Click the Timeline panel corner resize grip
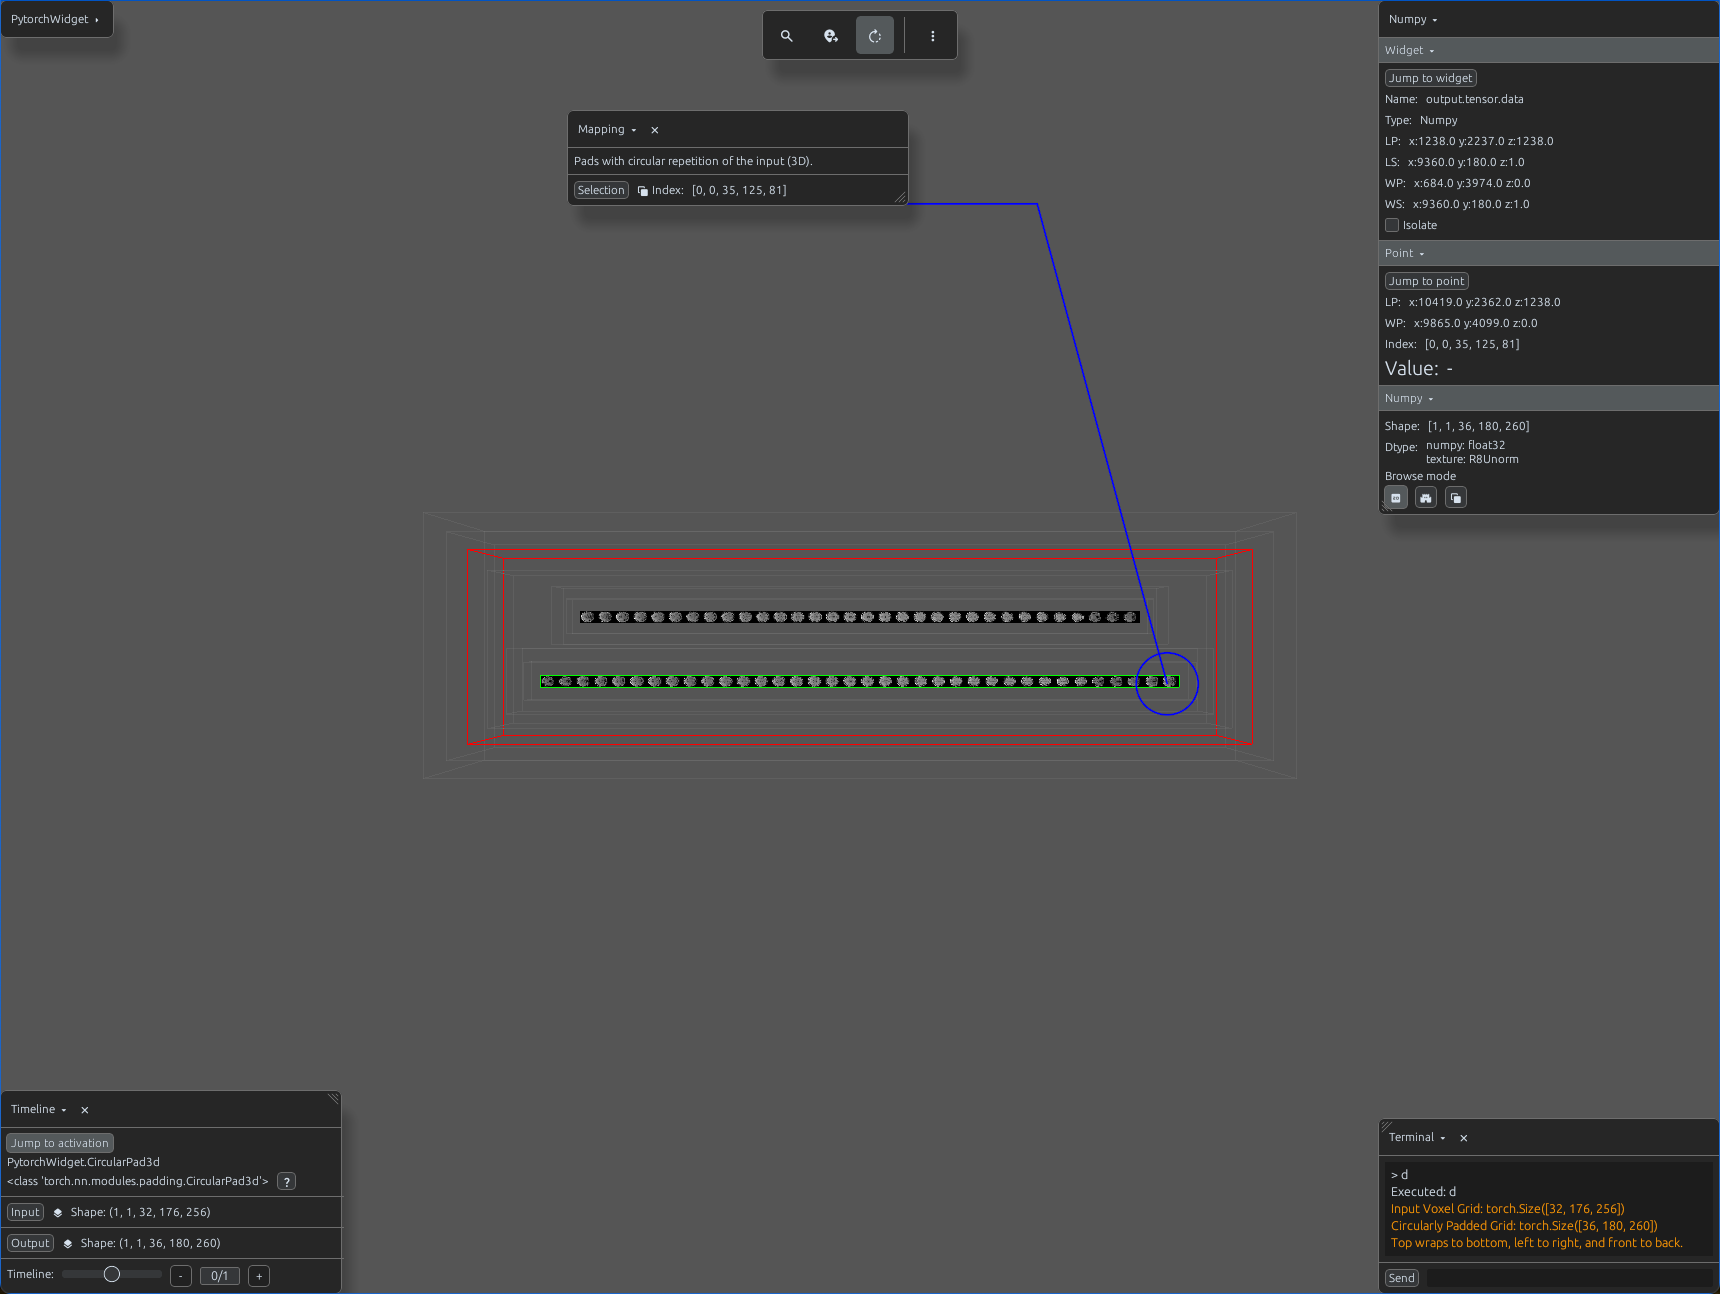 334,1098
